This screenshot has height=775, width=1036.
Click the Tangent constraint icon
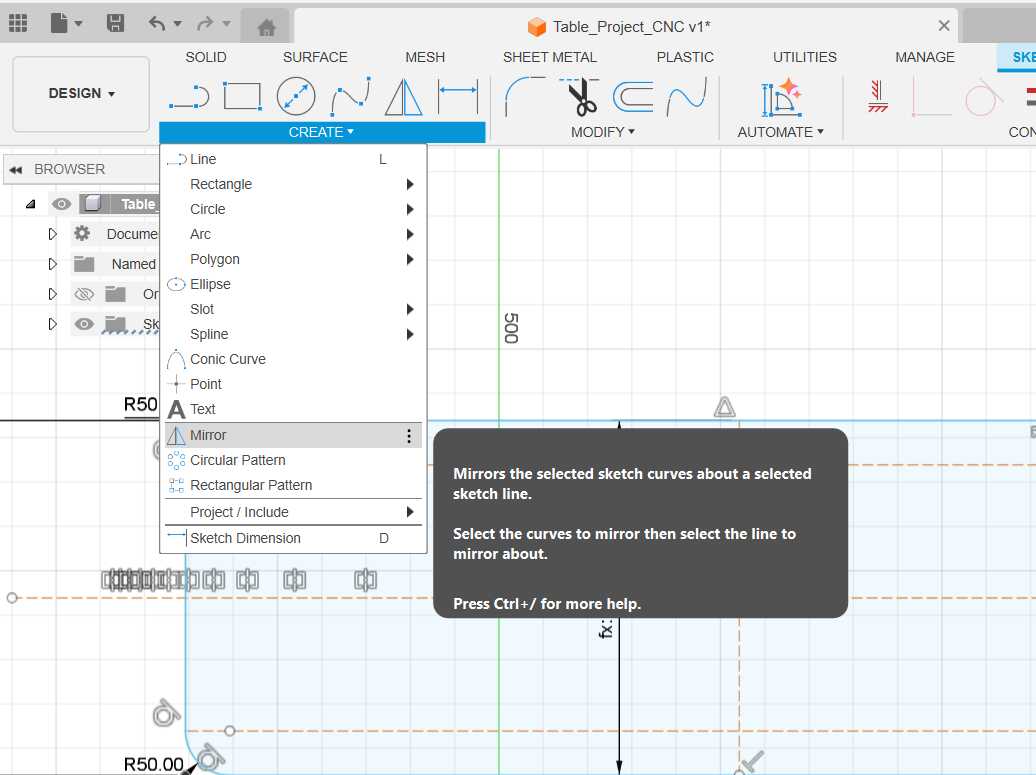(x=983, y=96)
